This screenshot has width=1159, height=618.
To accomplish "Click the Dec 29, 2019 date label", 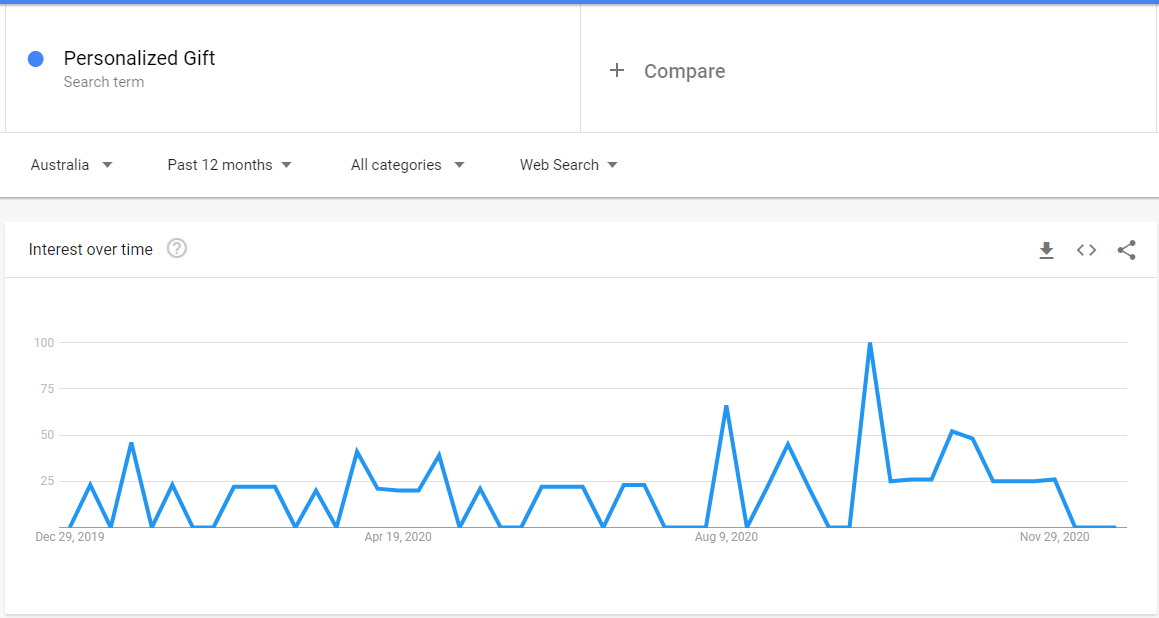I will (x=69, y=537).
